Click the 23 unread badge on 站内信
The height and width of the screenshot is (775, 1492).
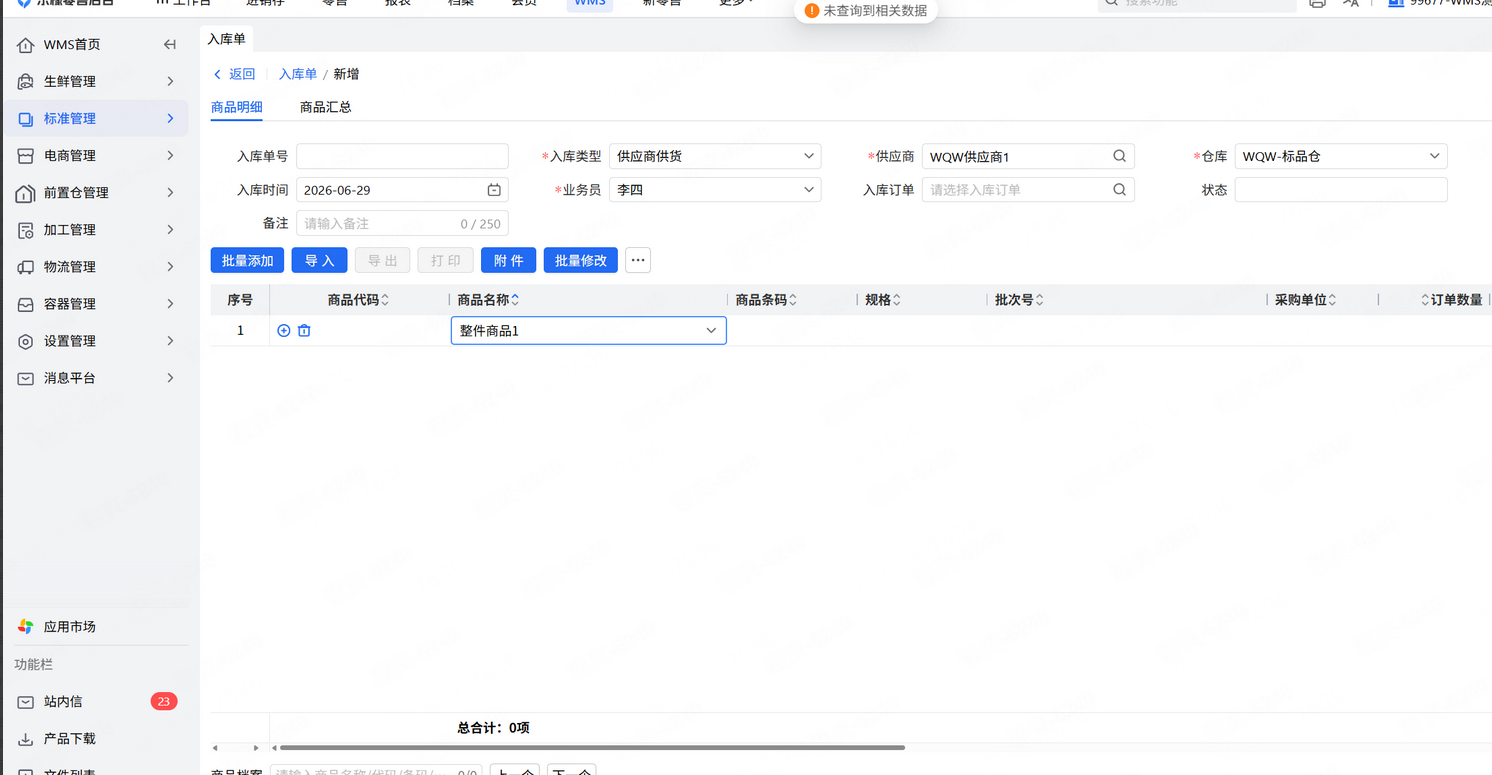coord(164,702)
